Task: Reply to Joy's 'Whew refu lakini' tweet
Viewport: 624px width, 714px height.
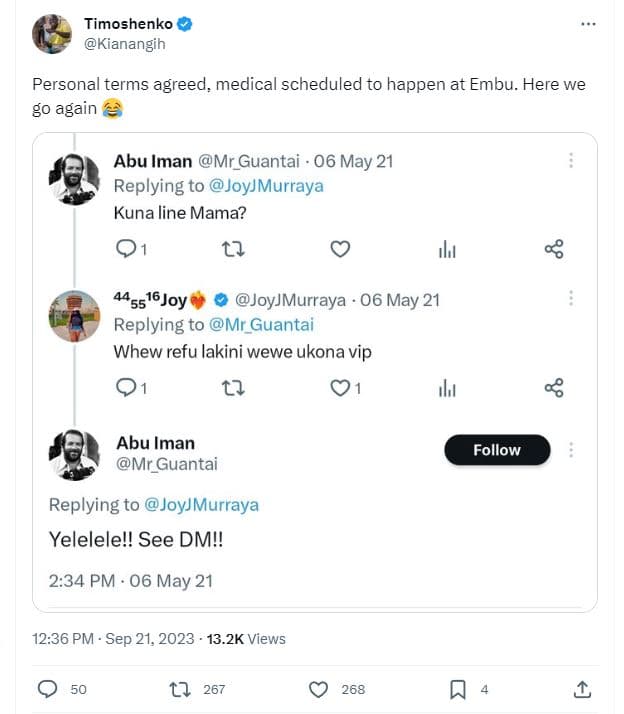Action: [x=125, y=387]
